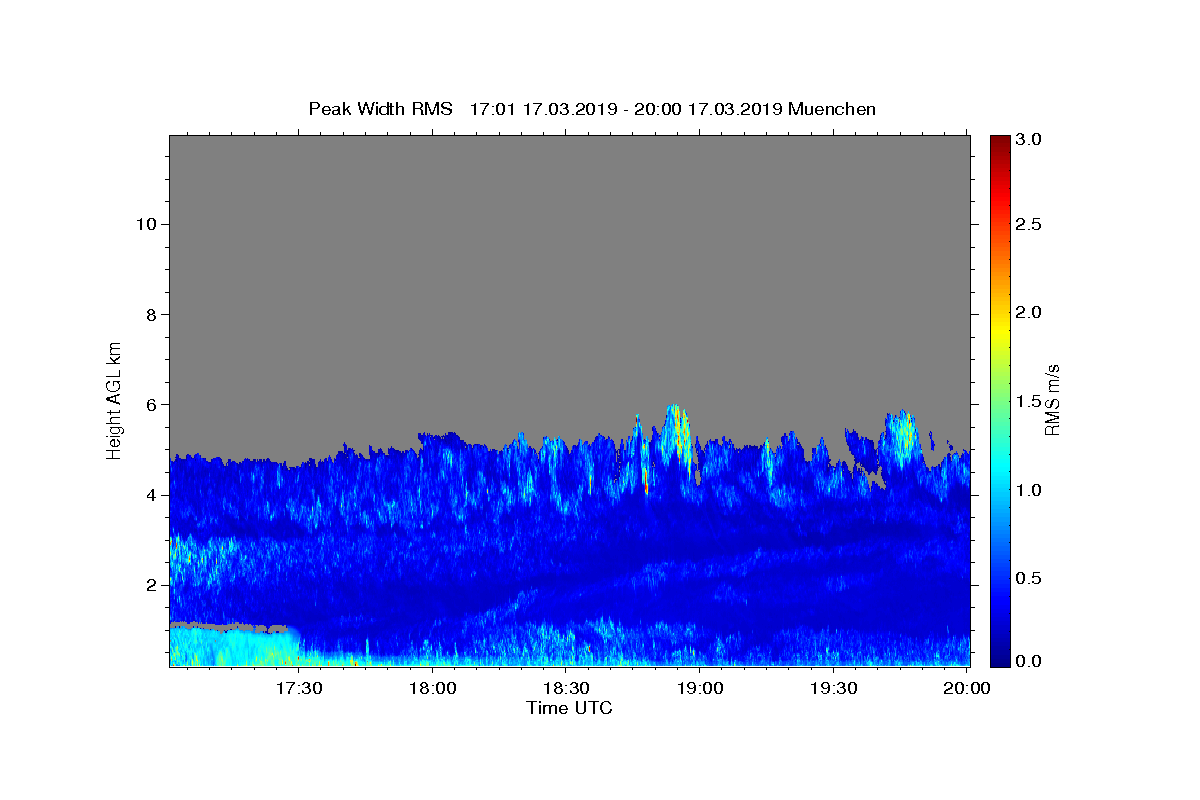
Task: Click the 'RMS m/s' colorbar title
Action: [1053, 399]
